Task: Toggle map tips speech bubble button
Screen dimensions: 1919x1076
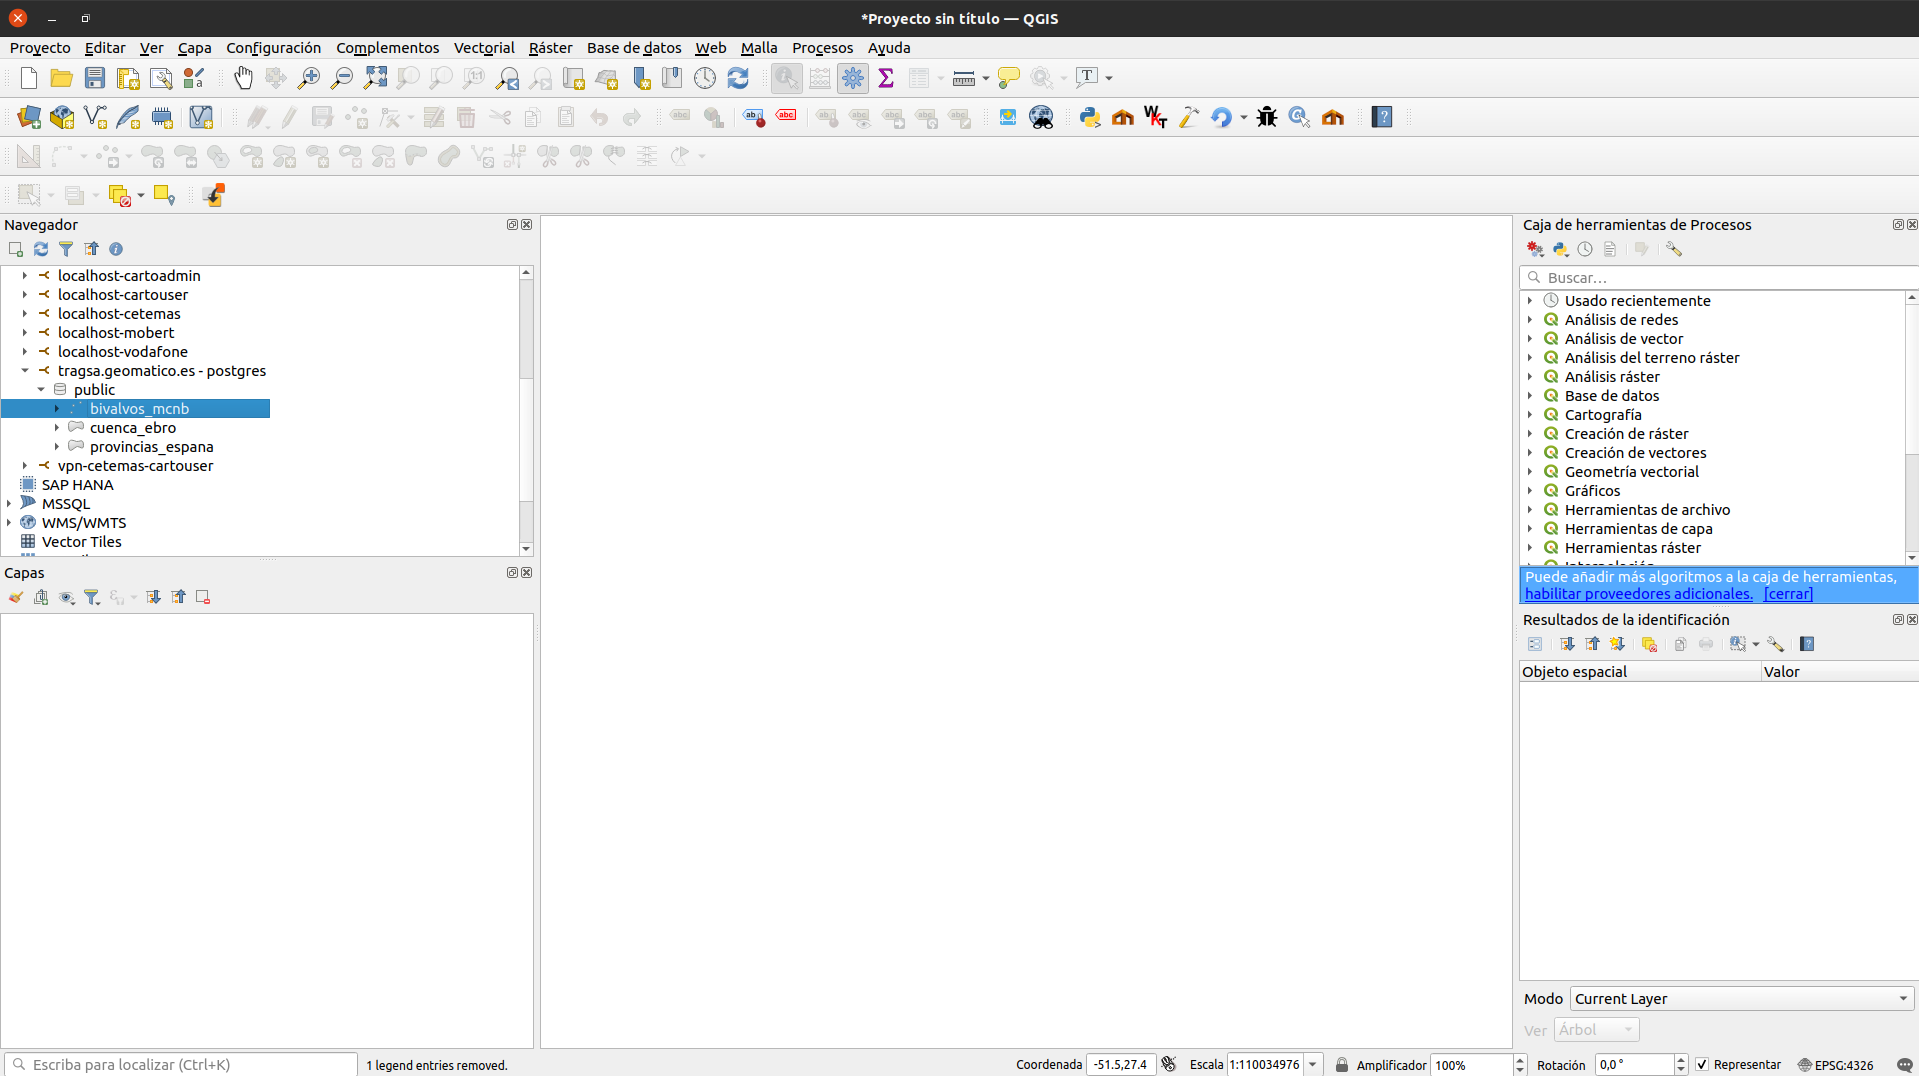Action: point(1009,78)
